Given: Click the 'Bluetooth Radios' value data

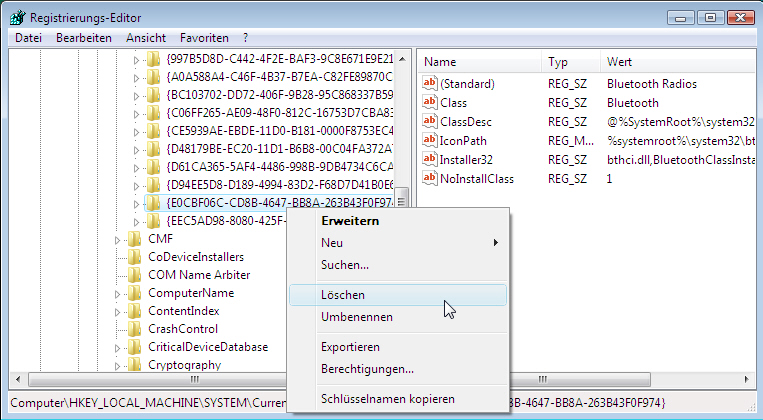Looking at the screenshot, I should tap(652, 84).
